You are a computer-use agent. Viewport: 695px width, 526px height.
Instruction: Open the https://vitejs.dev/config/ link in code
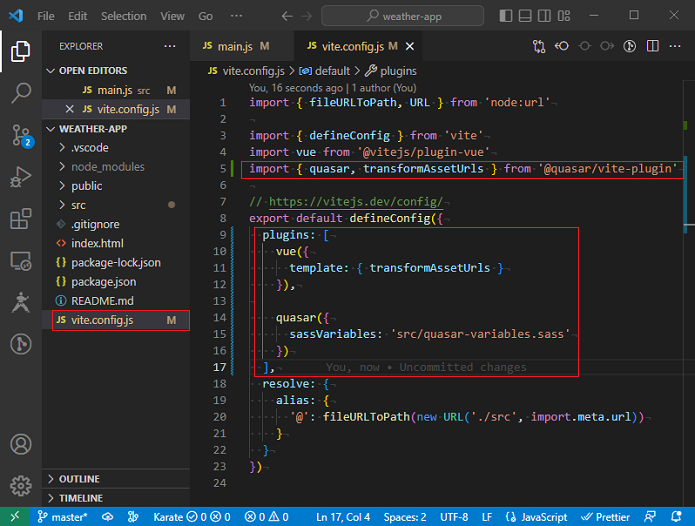[355, 202]
